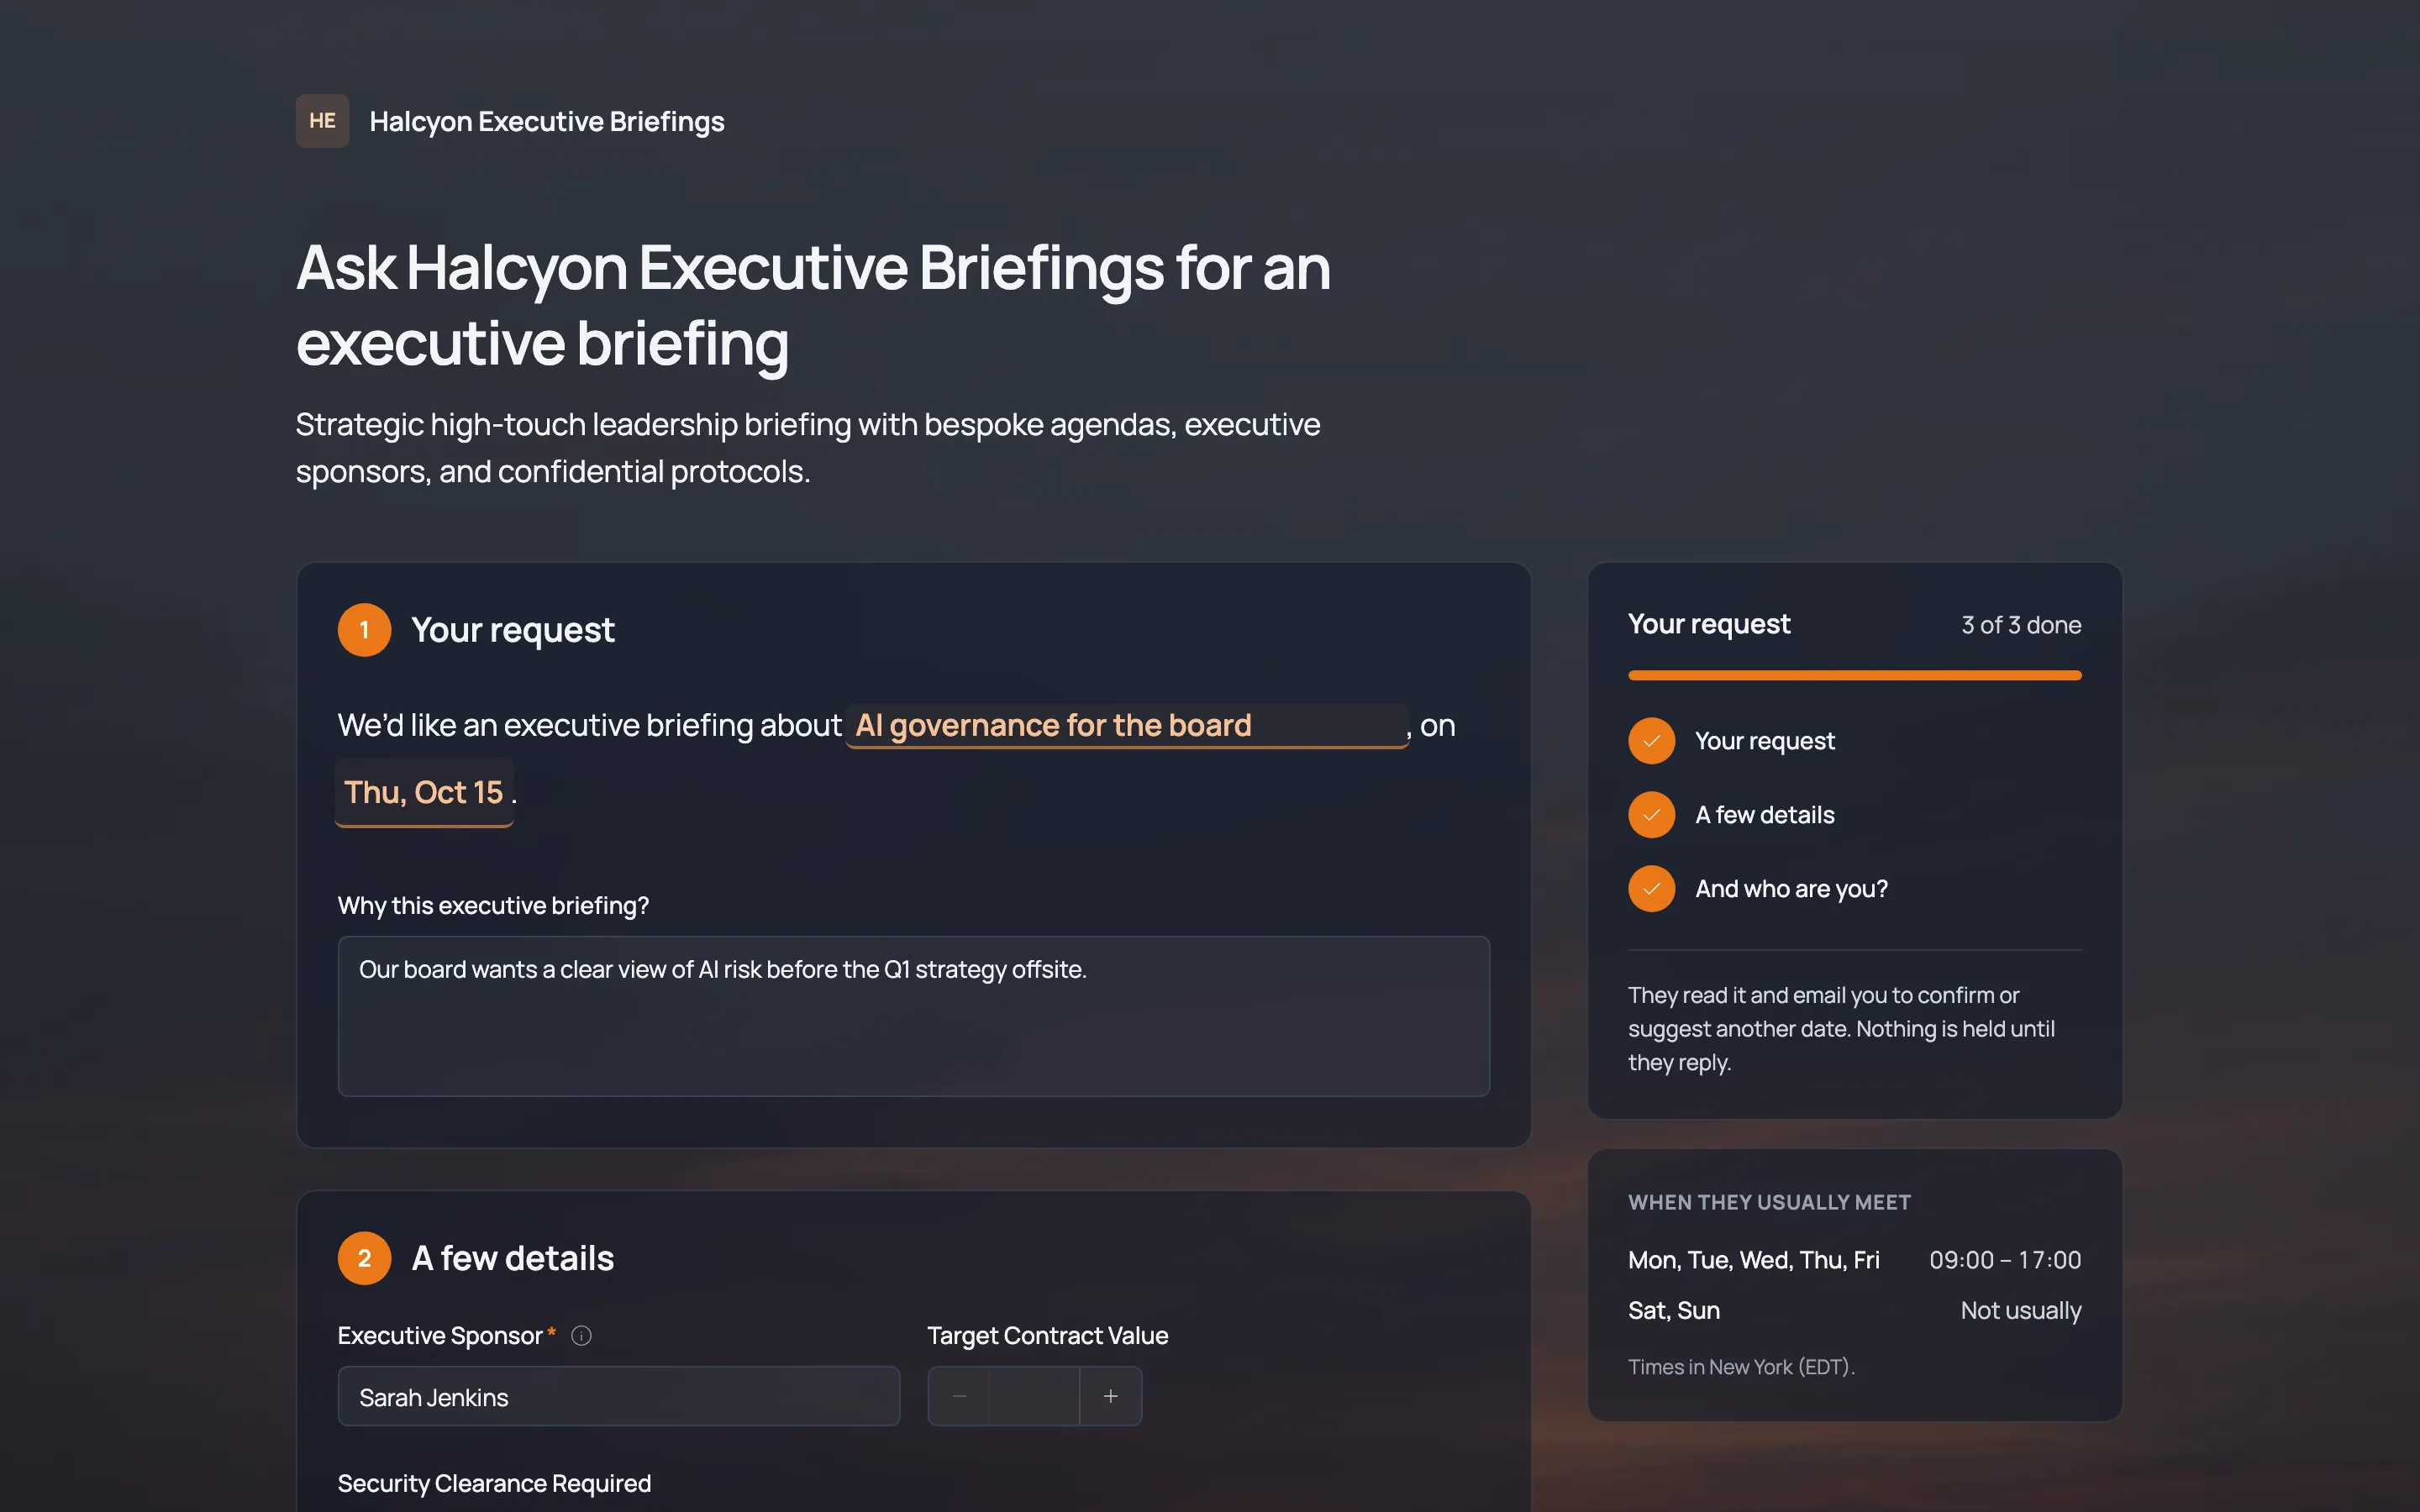Screen dimensions: 2420x1512
Task: Click the 'Sat, Sun' schedule row
Action: 1854,1310
